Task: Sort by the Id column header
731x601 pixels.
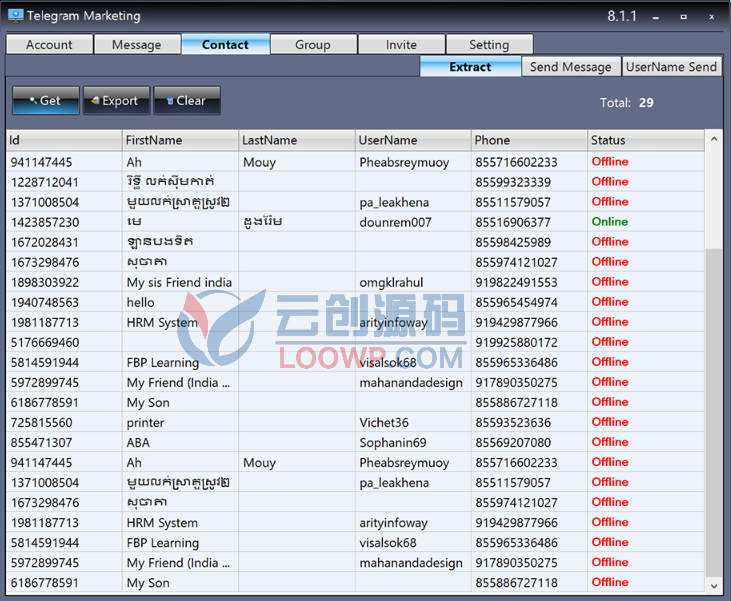Action: pyautogui.click(x=64, y=140)
